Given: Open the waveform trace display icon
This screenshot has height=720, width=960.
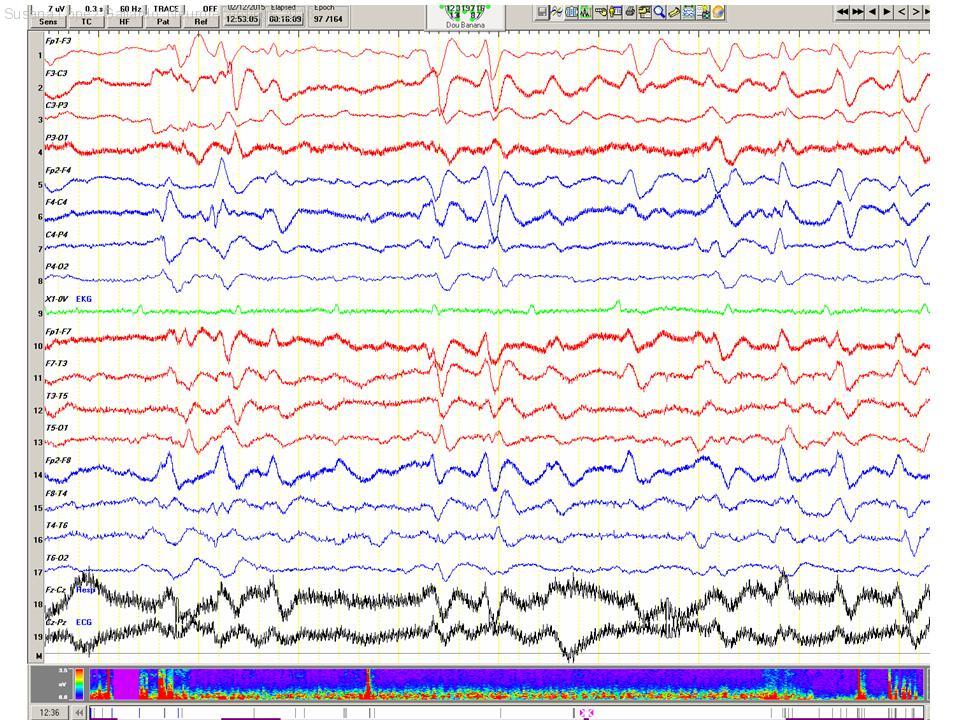Looking at the screenshot, I should [556, 13].
